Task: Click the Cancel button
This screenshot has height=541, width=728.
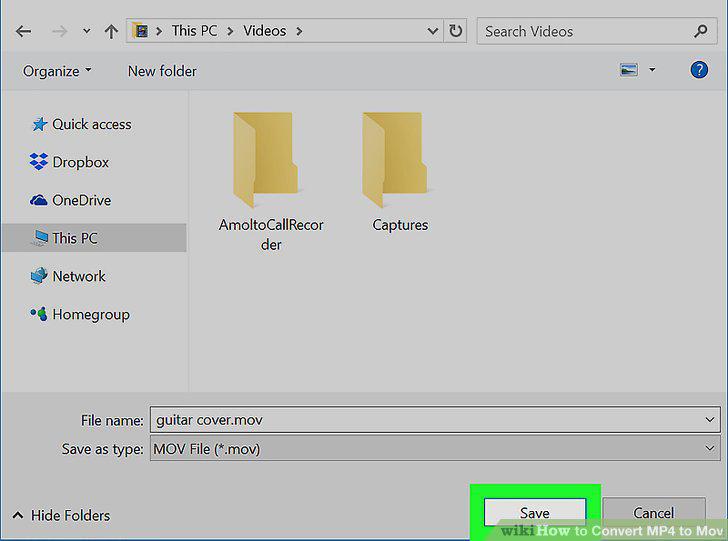Action: 654,513
